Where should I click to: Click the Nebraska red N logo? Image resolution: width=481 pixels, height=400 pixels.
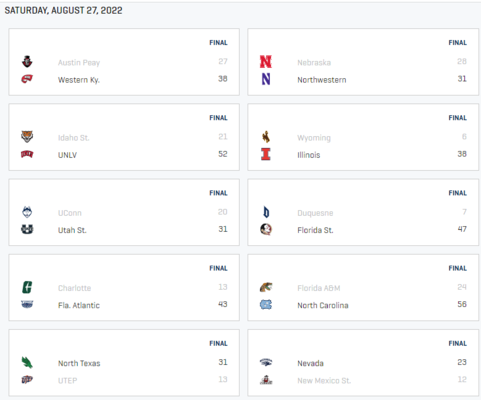266,62
